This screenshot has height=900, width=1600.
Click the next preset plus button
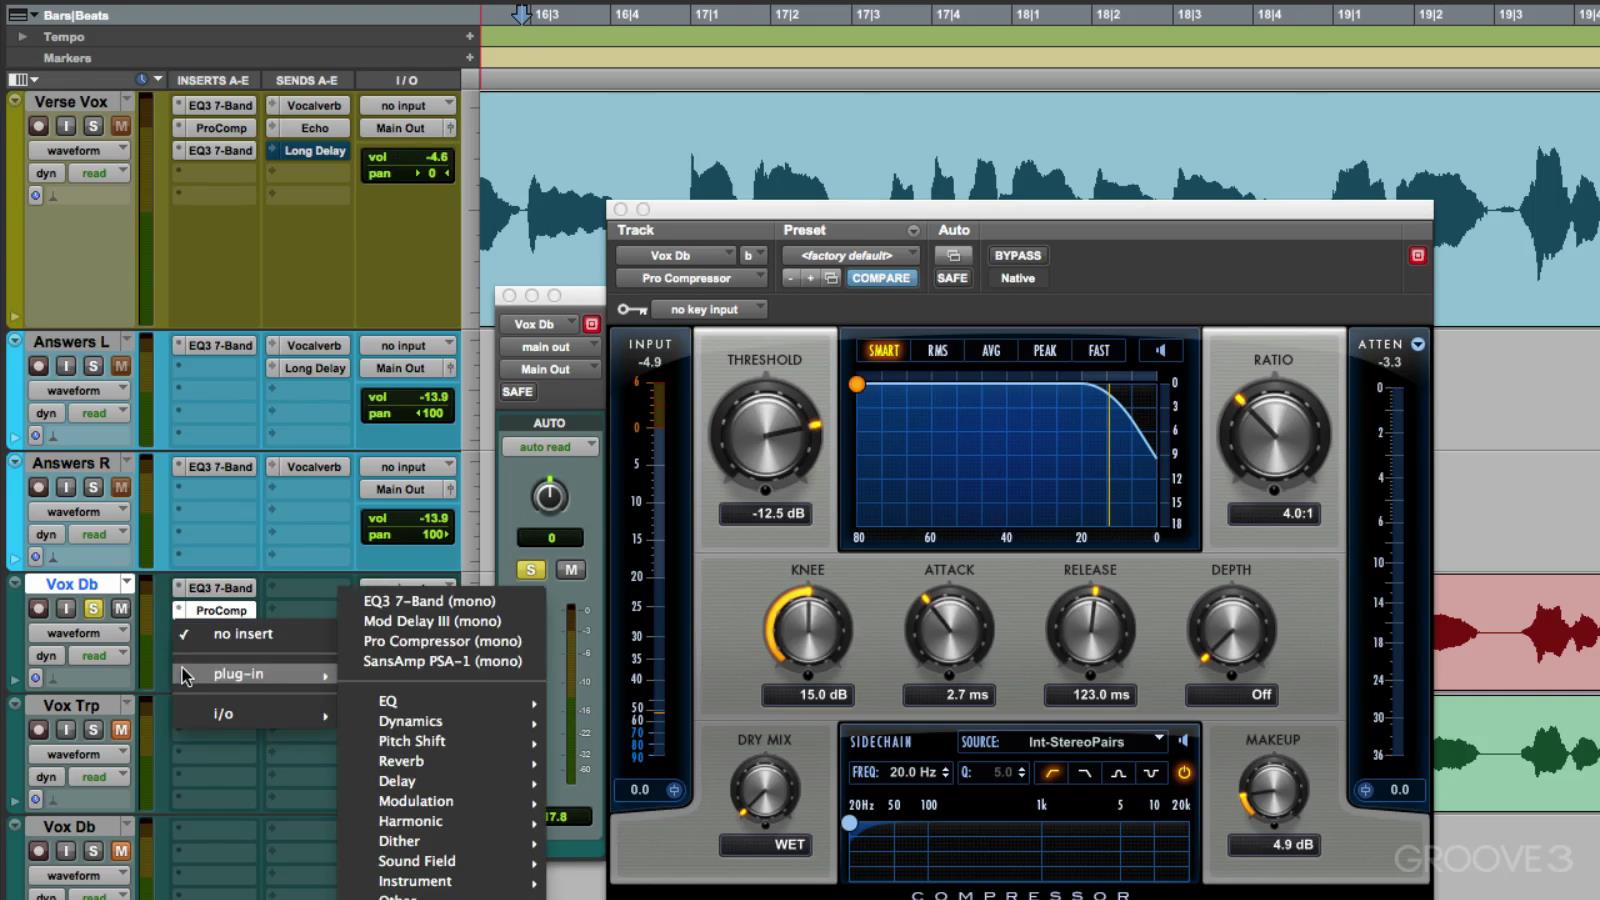[x=810, y=278]
